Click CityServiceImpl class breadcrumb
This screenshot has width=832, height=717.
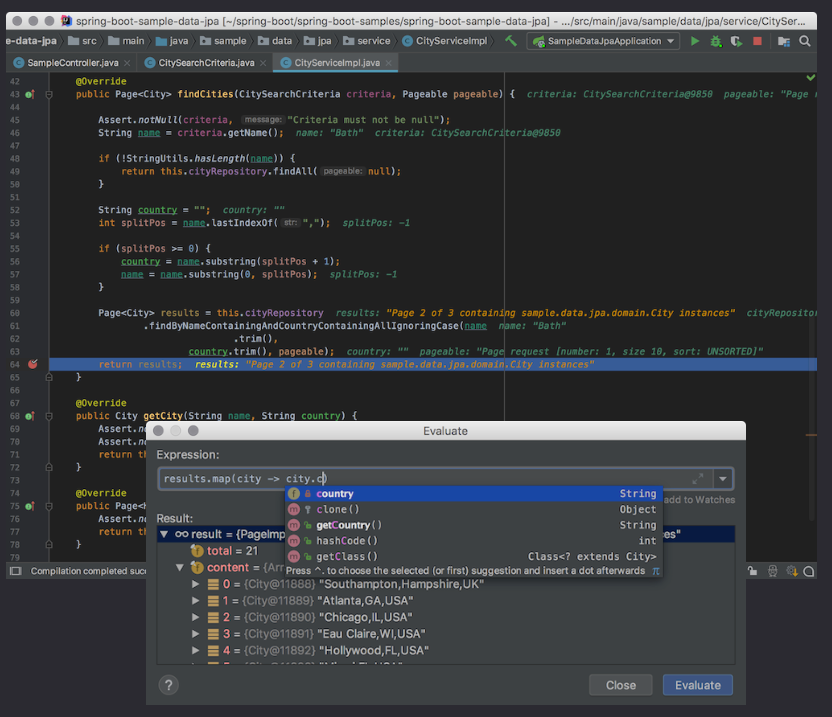pos(445,41)
